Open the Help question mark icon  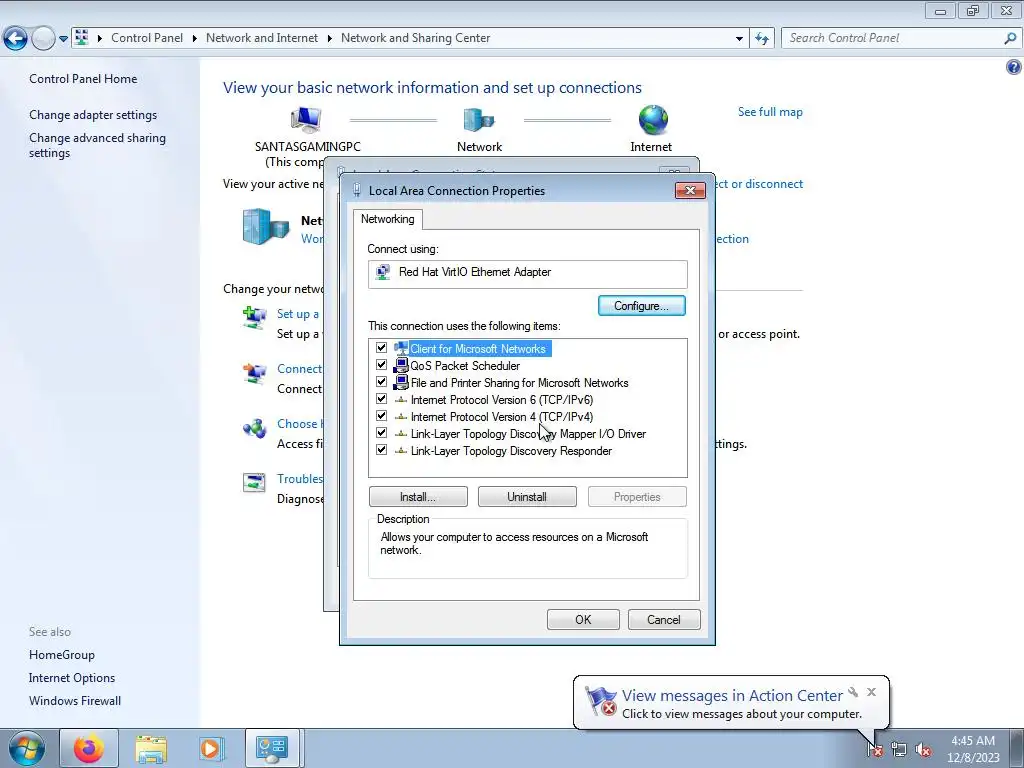[1014, 67]
